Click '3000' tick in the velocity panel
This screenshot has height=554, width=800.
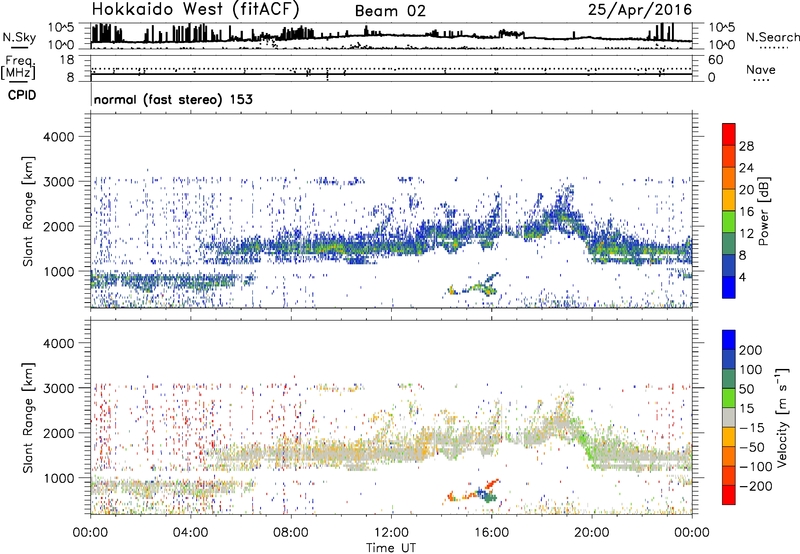[59, 388]
